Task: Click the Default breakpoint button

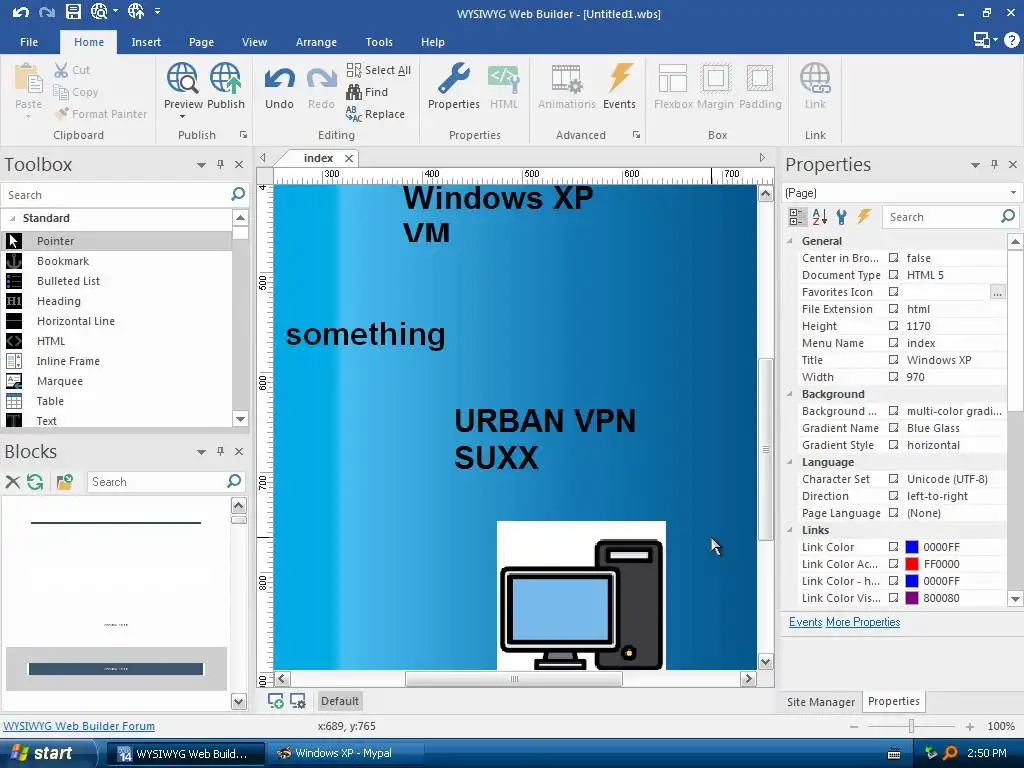Action: pyautogui.click(x=340, y=701)
